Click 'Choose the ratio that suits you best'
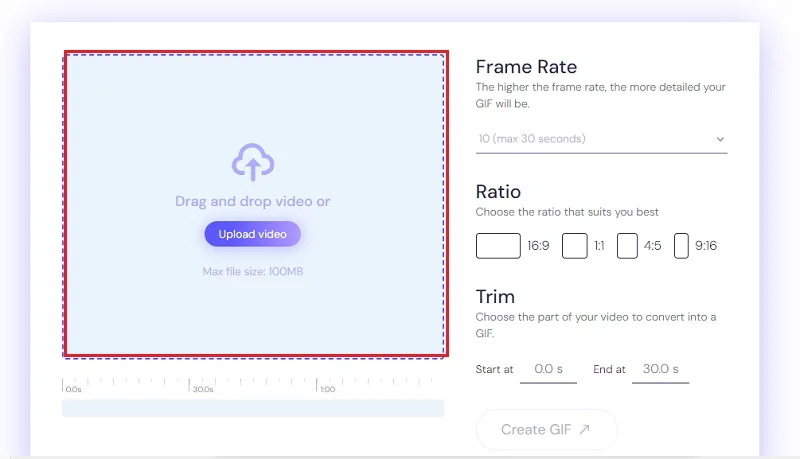The width and height of the screenshot is (800, 459). [567, 212]
